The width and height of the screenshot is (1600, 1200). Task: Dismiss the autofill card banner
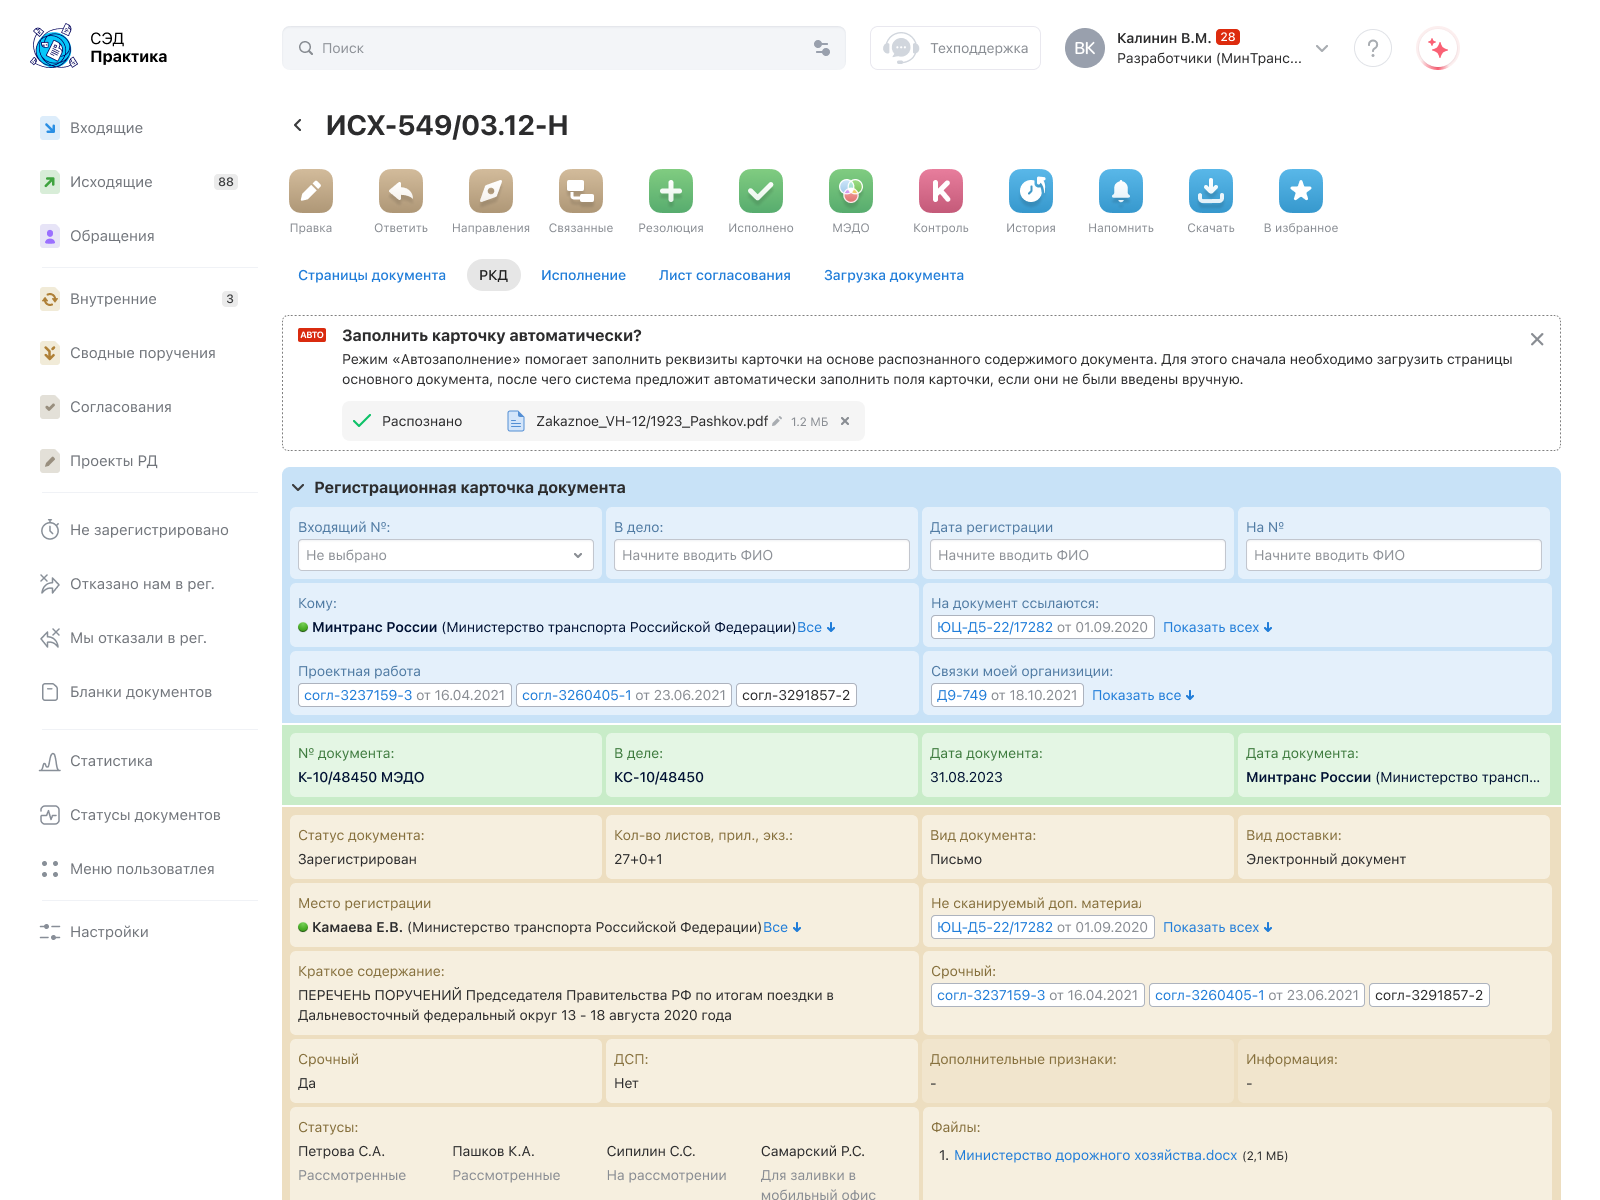1537,340
